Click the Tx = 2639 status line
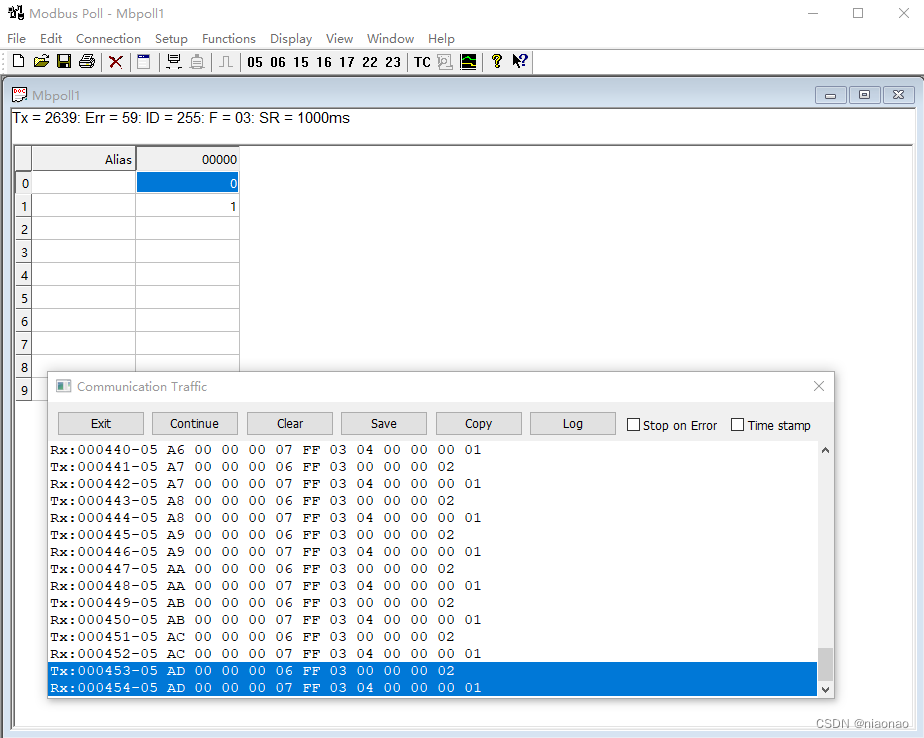 click(181, 118)
